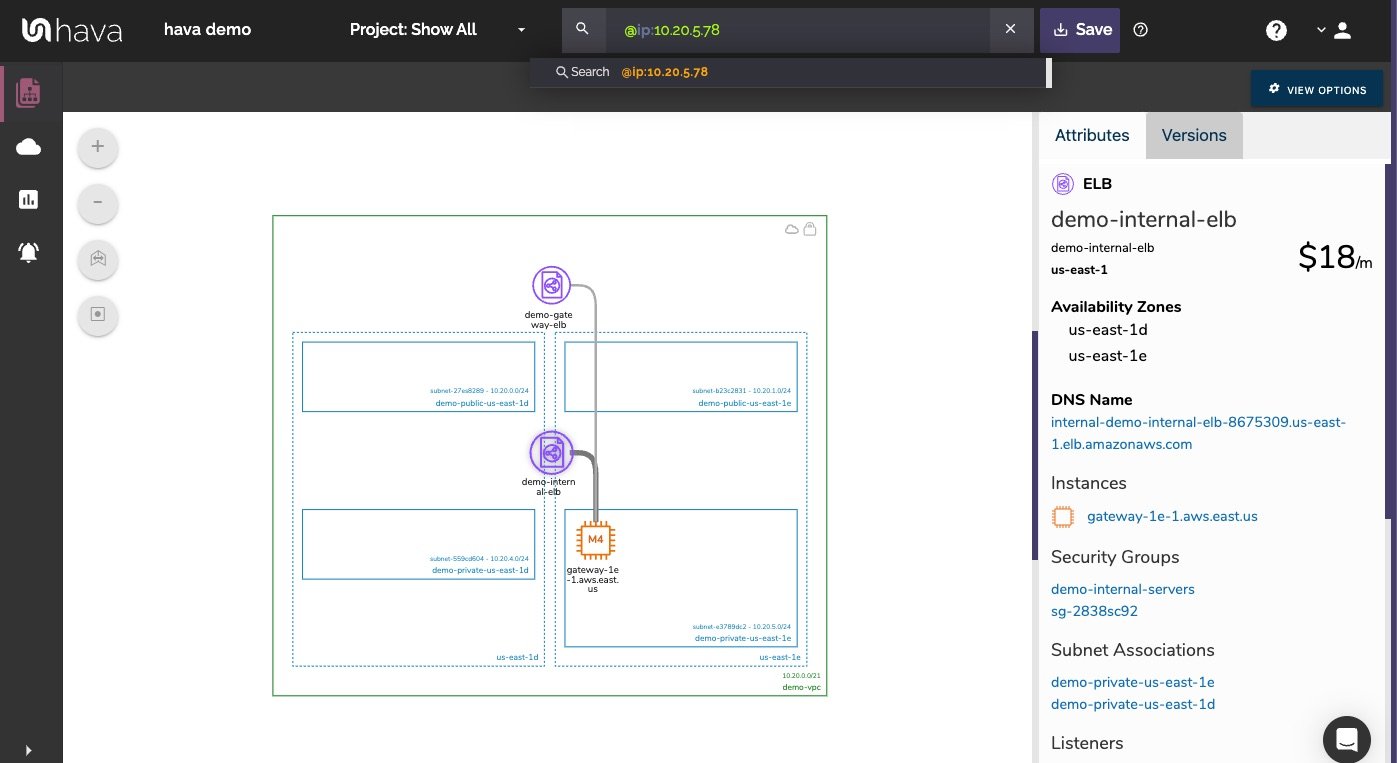Select the search suggestion @ip:10.20.5.78
Image resolution: width=1397 pixels, height=763 pixels.
coord(788,72)
